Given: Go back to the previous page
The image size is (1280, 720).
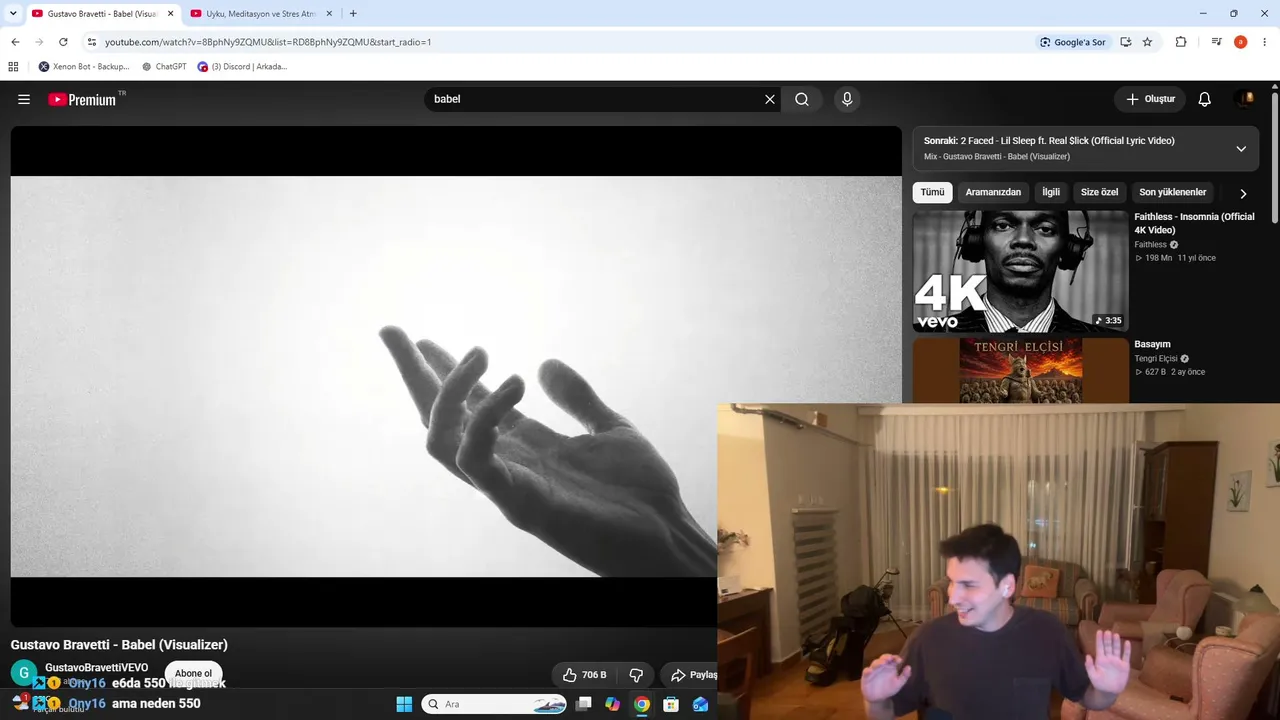Looking at the screenshot, I should 15,42.
